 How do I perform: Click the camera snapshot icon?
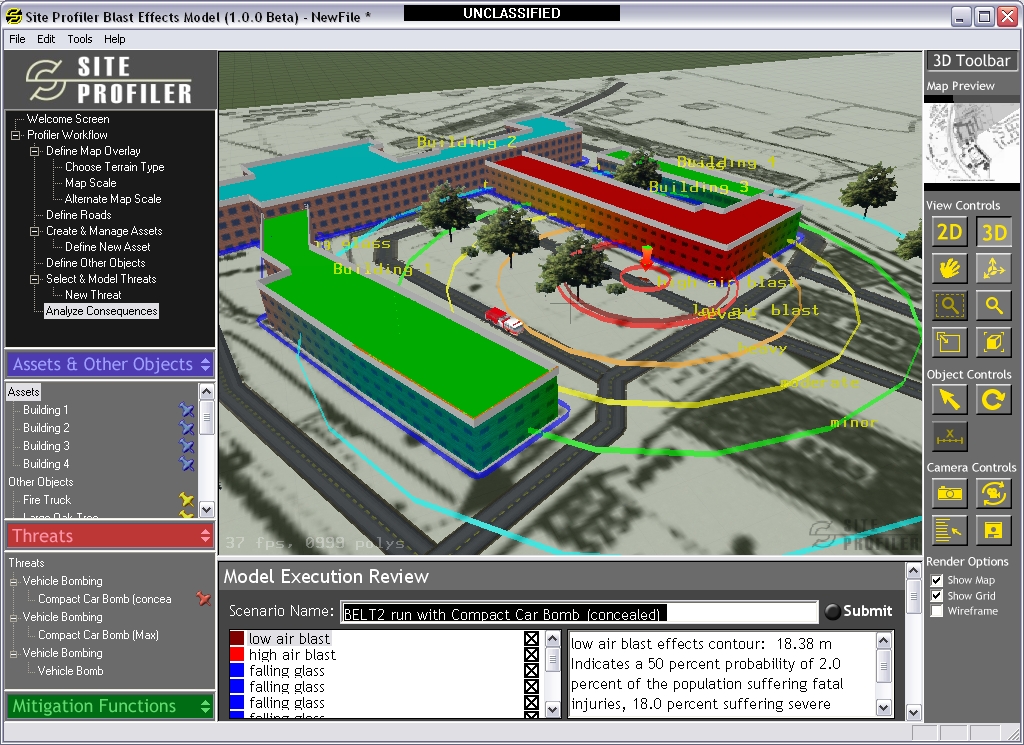coord(949,494)
